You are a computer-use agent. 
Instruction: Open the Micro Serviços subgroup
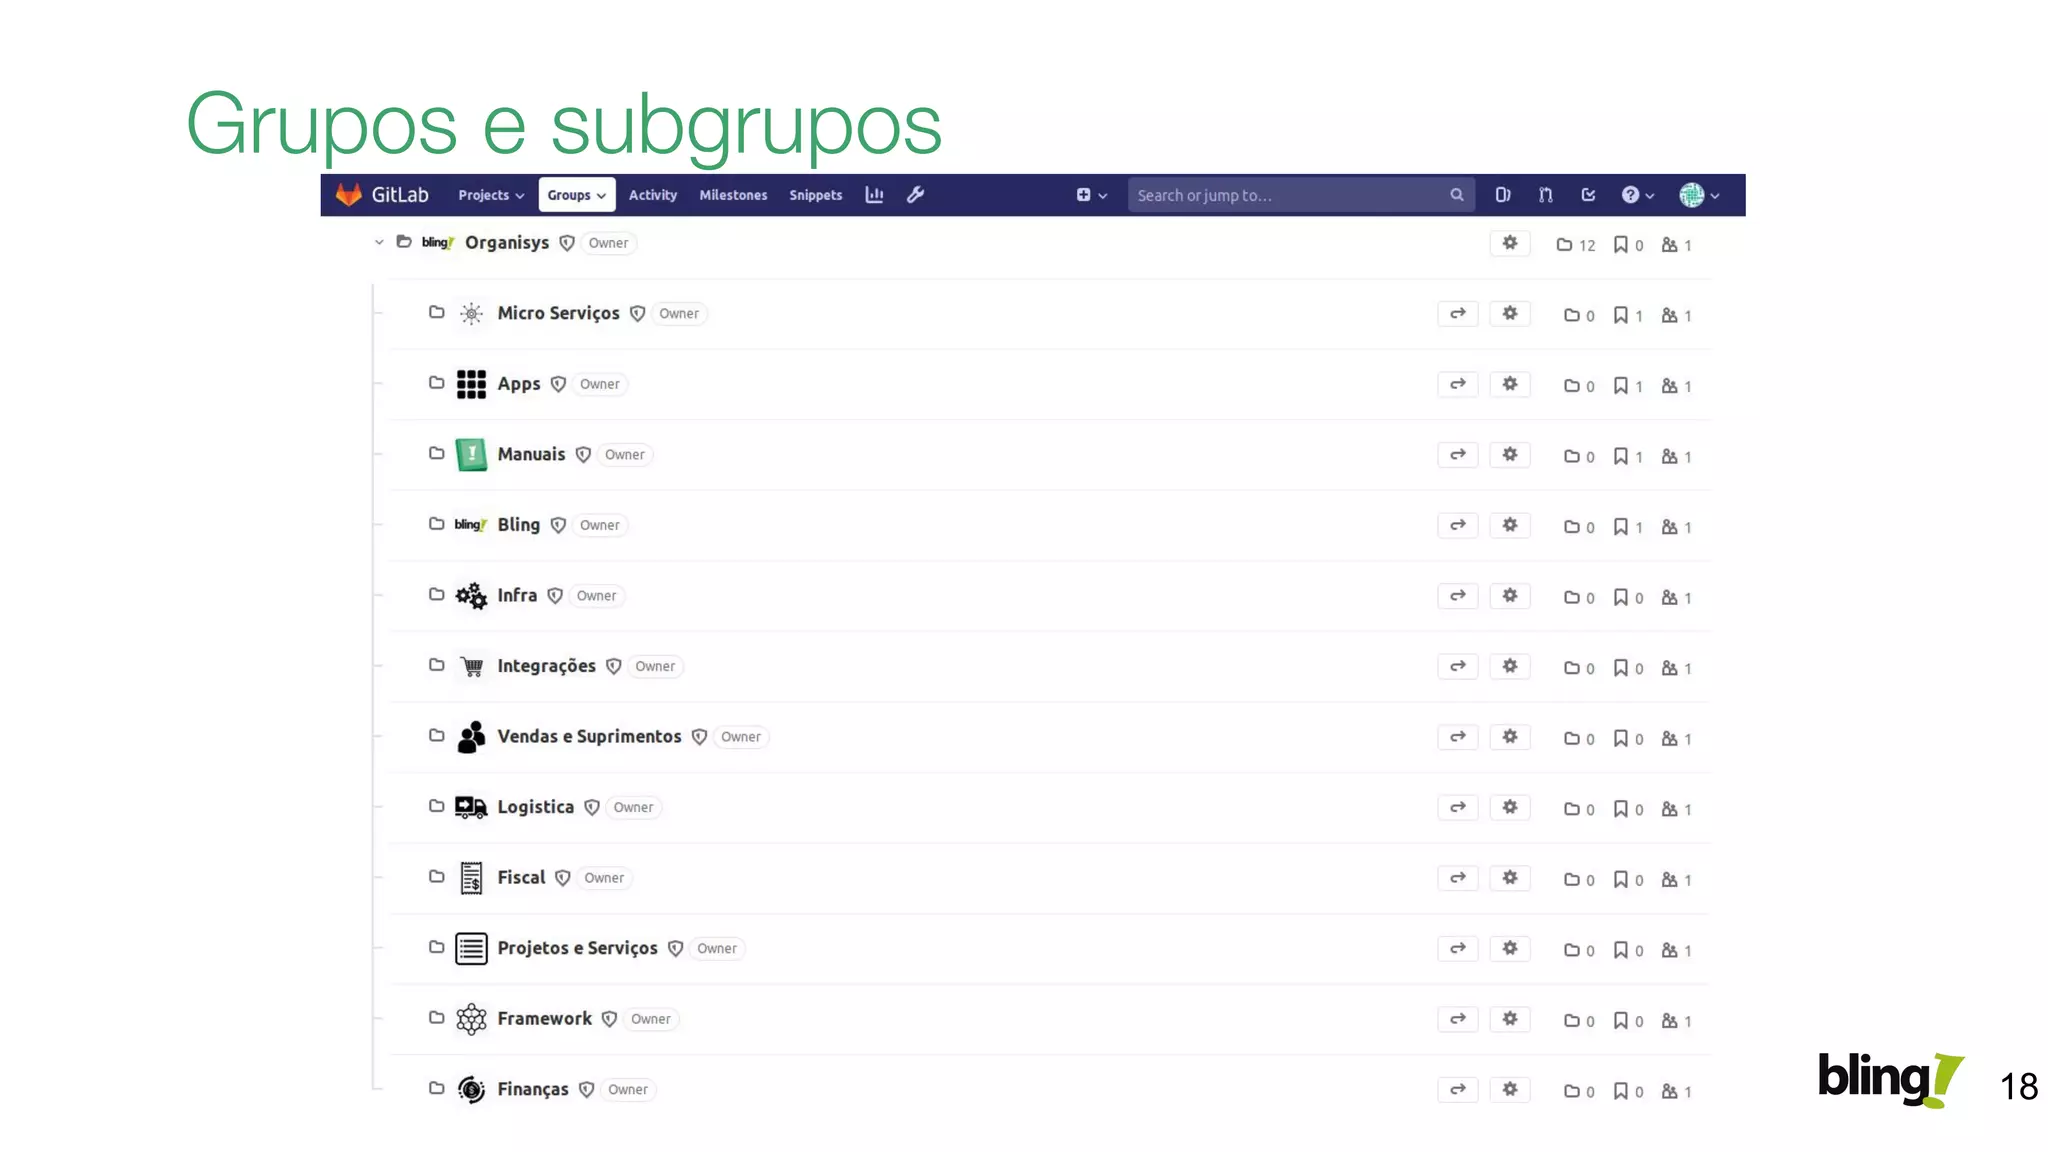pyautogui.click(x=558, y=313)
